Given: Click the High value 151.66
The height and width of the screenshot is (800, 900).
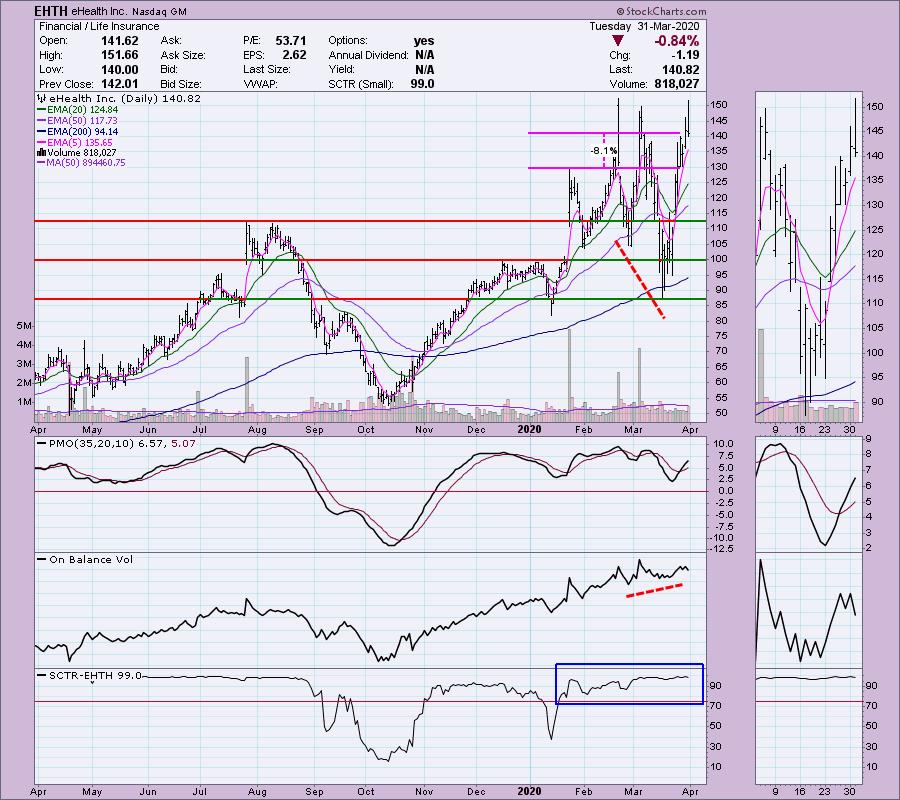Looking at the screenshot, I should pyautogui.click(x=119, y=55).
